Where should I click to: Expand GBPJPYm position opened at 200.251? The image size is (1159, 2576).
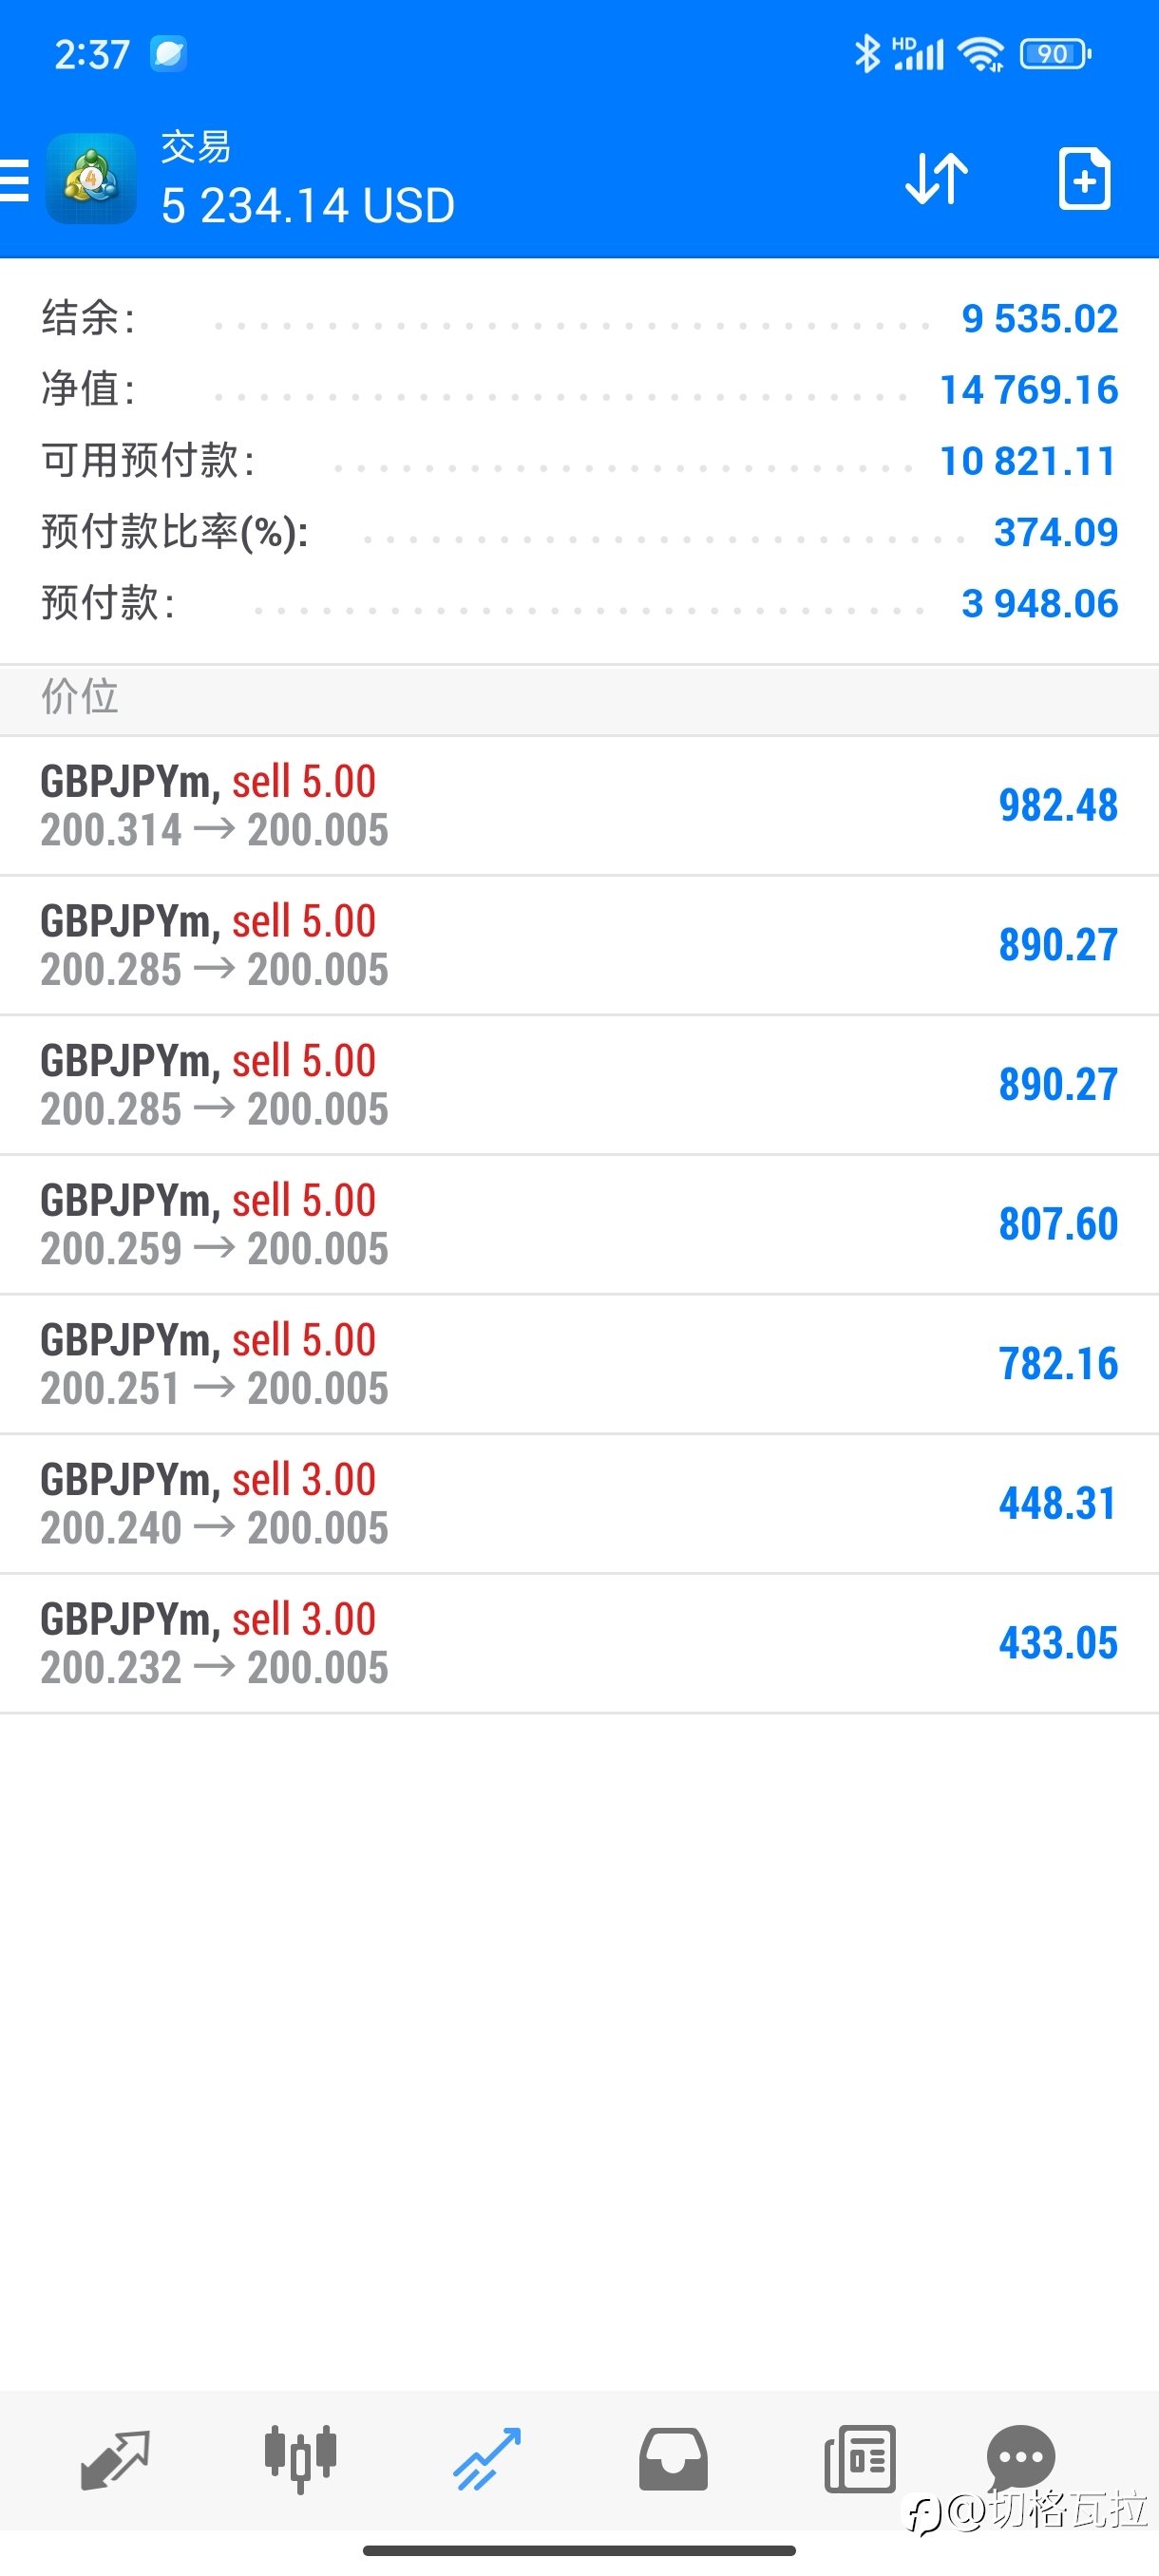pyautogui.click(x=579, y=1364)
